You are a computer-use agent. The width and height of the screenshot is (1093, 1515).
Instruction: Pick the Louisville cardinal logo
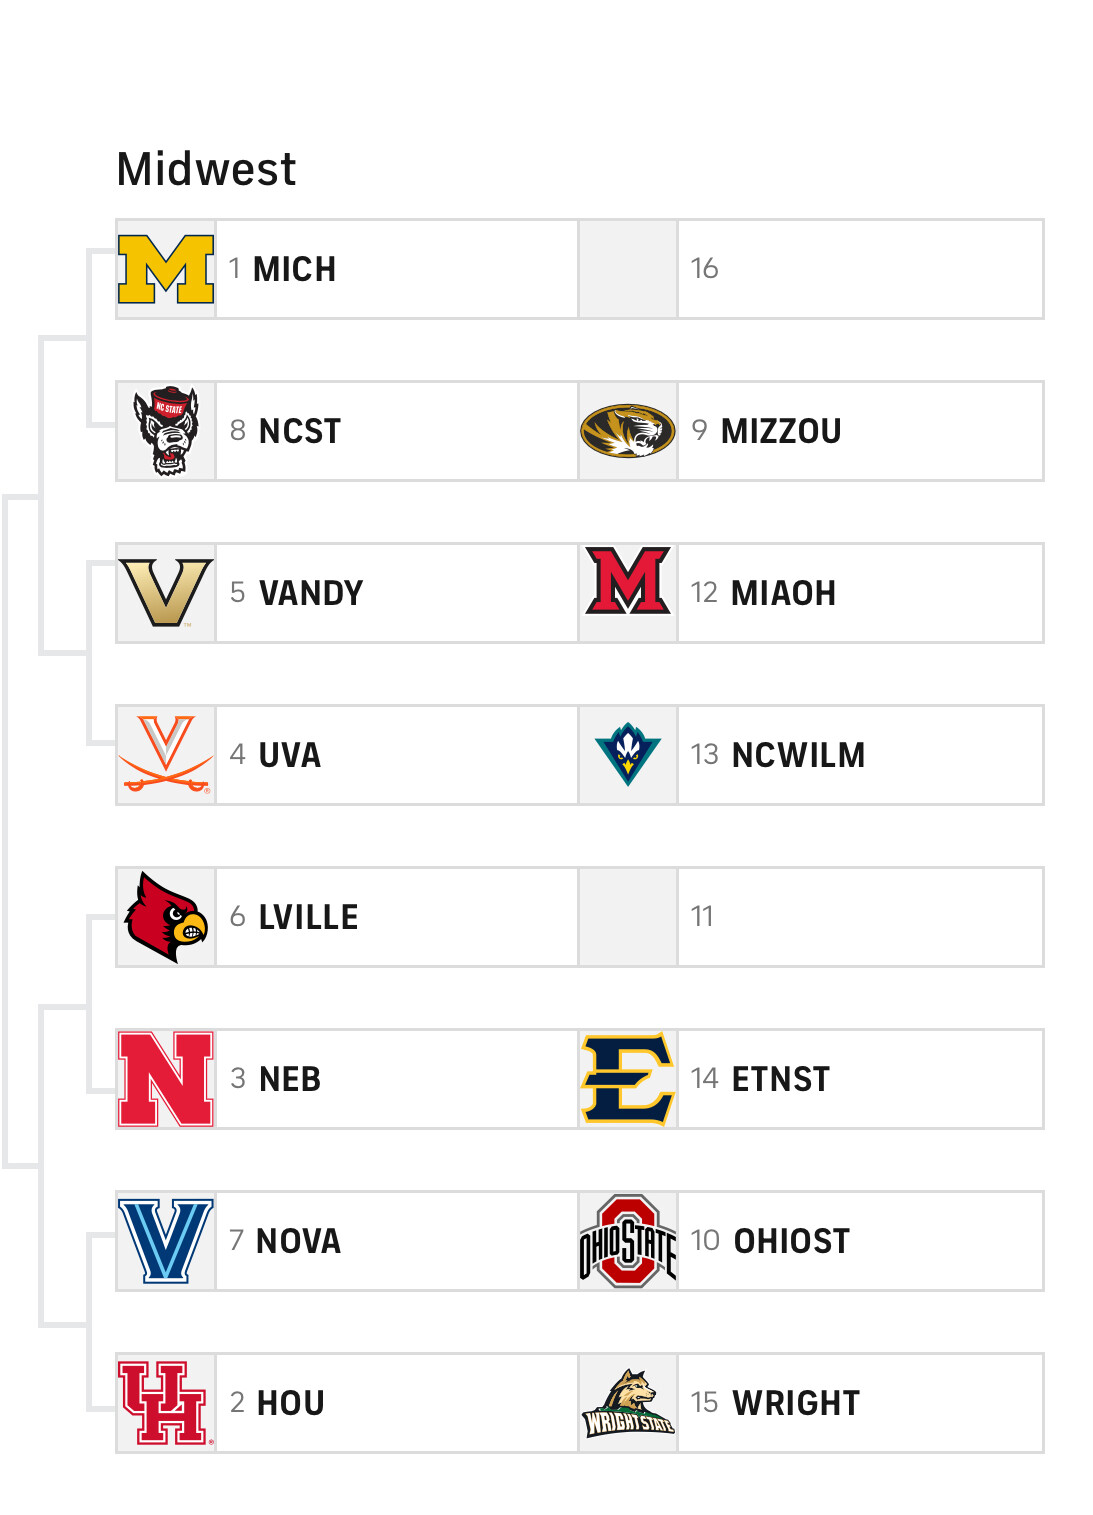166,917
